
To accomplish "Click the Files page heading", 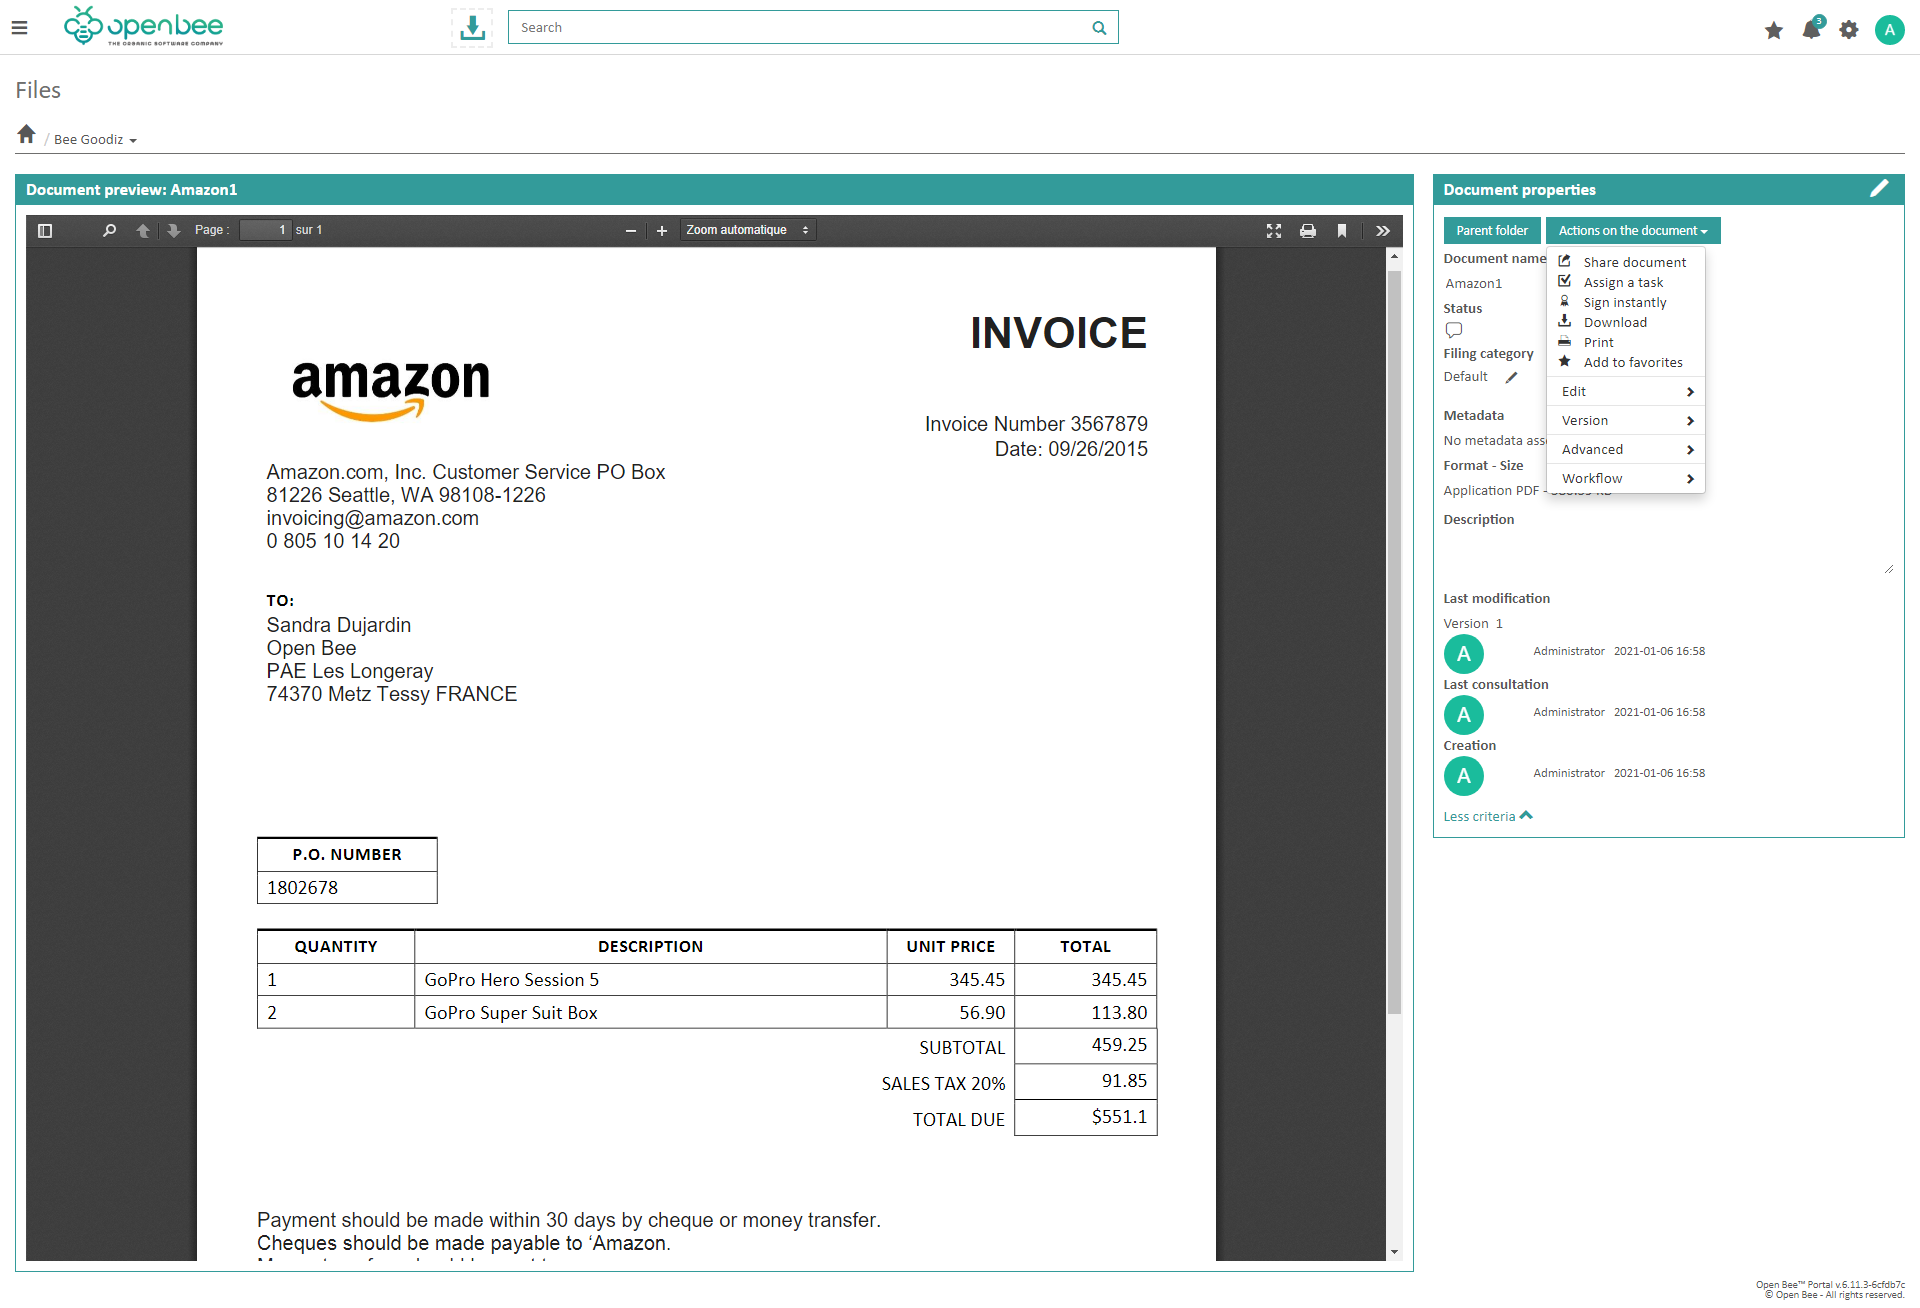I will pos(38,90).
